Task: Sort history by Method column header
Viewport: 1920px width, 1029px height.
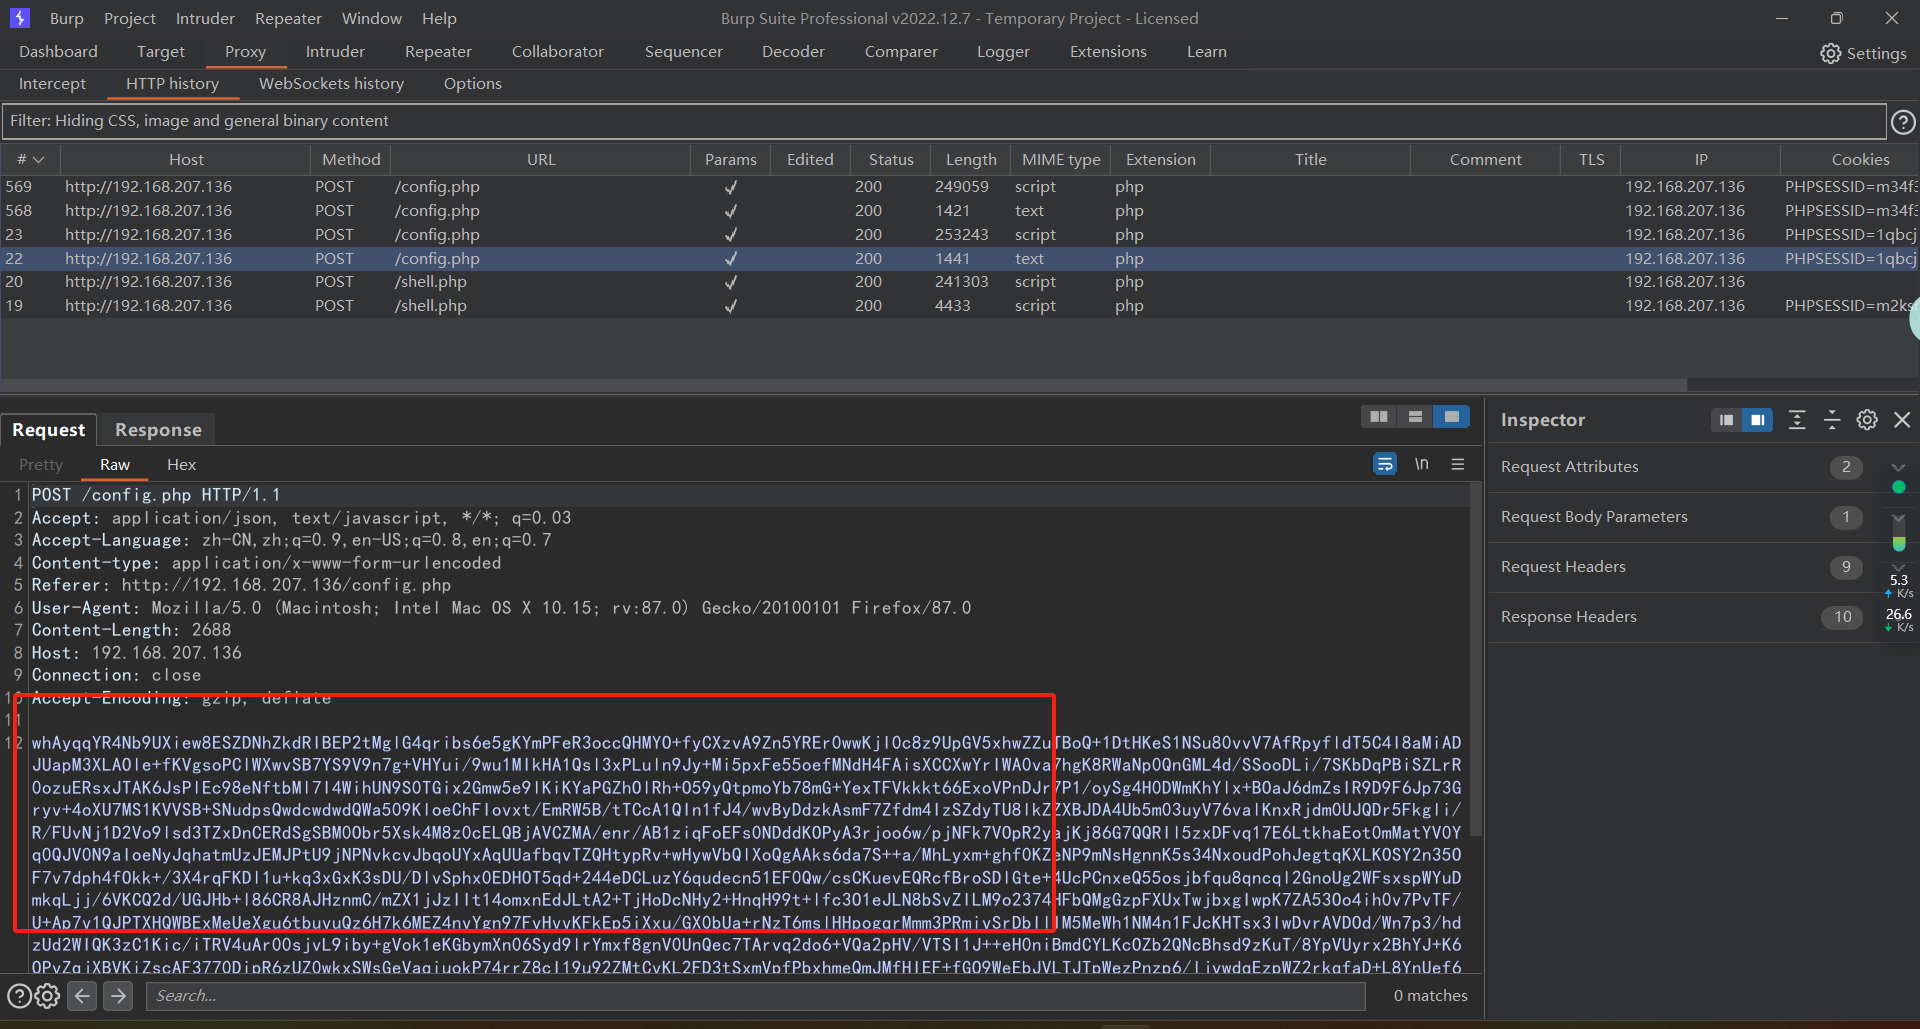Action: click(351, 160)
